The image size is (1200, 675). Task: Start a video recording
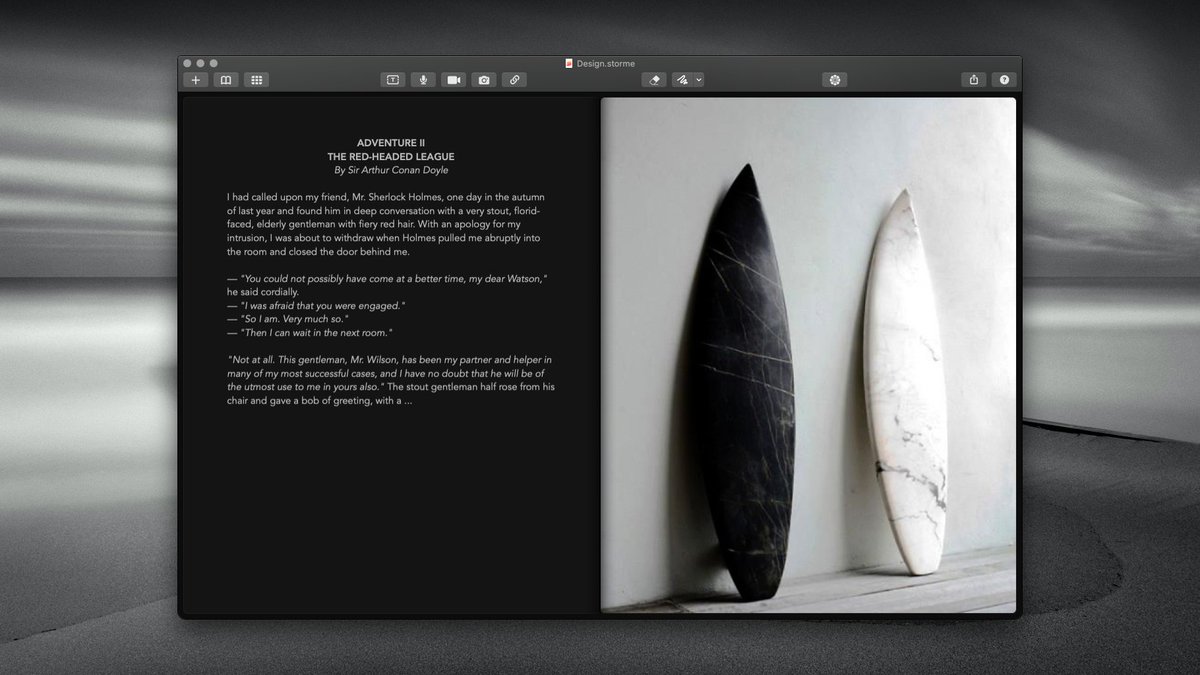(453, 79)
